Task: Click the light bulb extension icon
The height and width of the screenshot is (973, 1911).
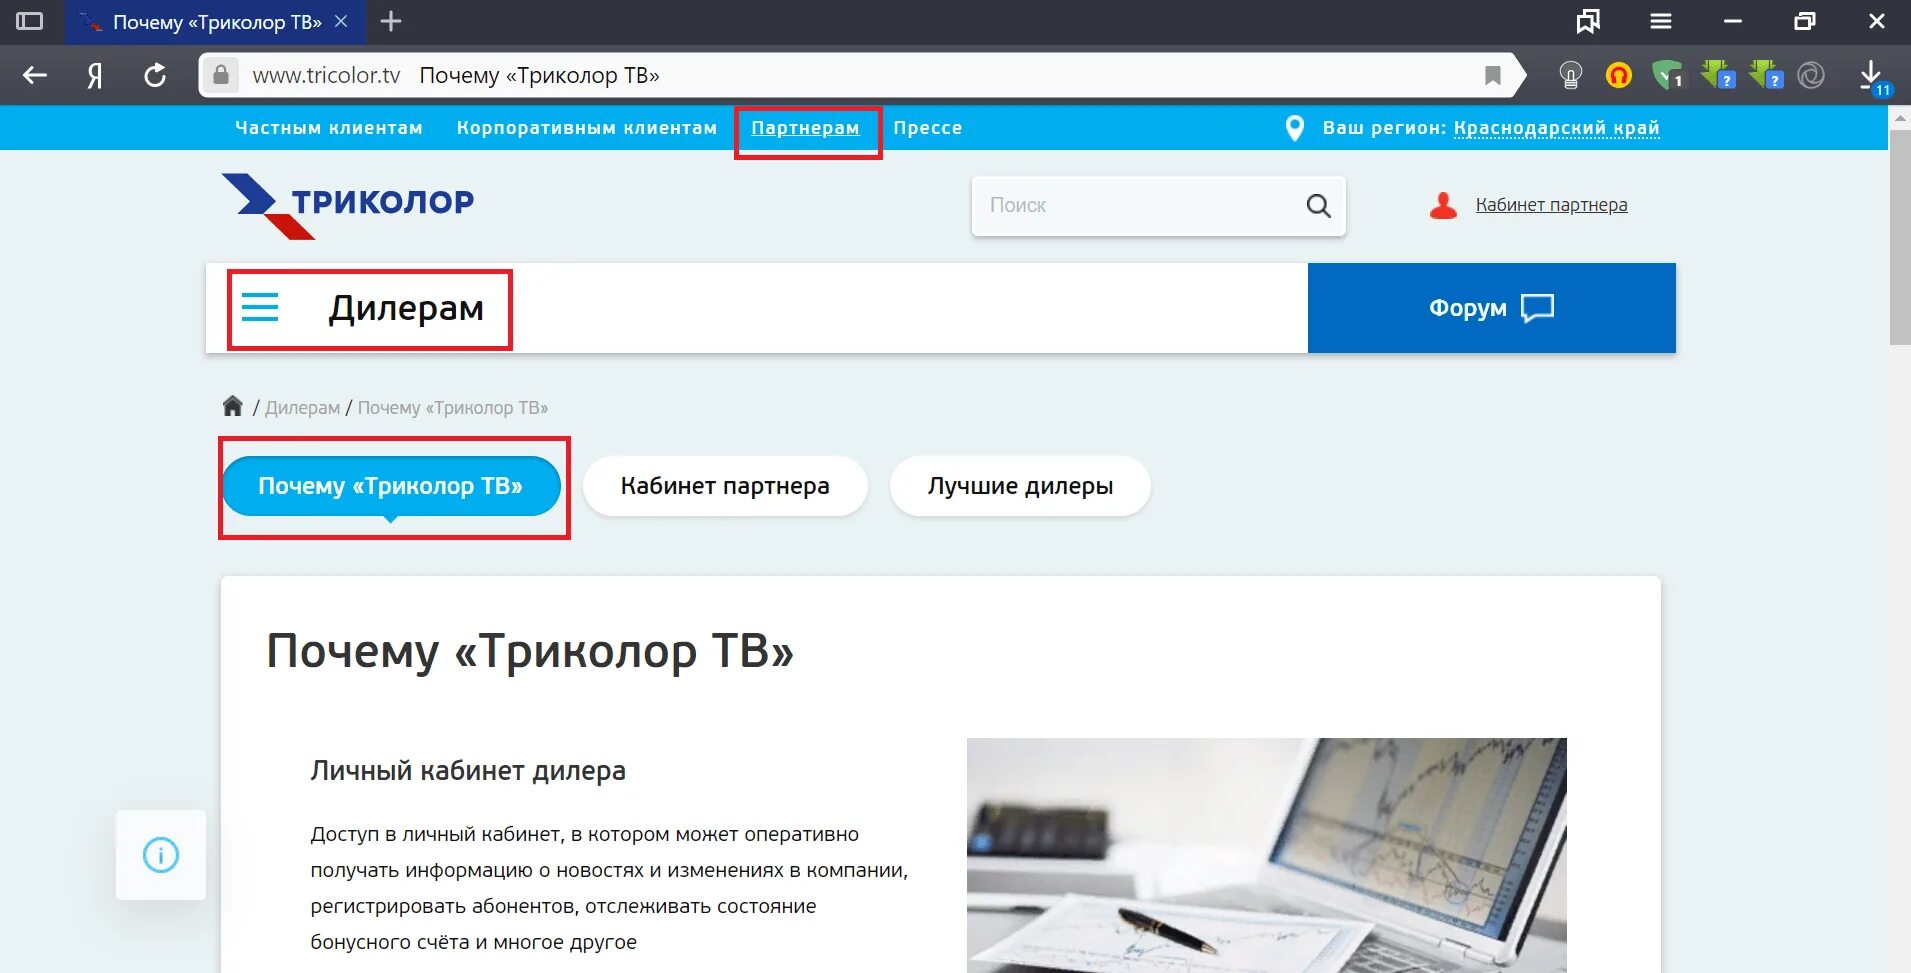Action: click(1571, 75)
